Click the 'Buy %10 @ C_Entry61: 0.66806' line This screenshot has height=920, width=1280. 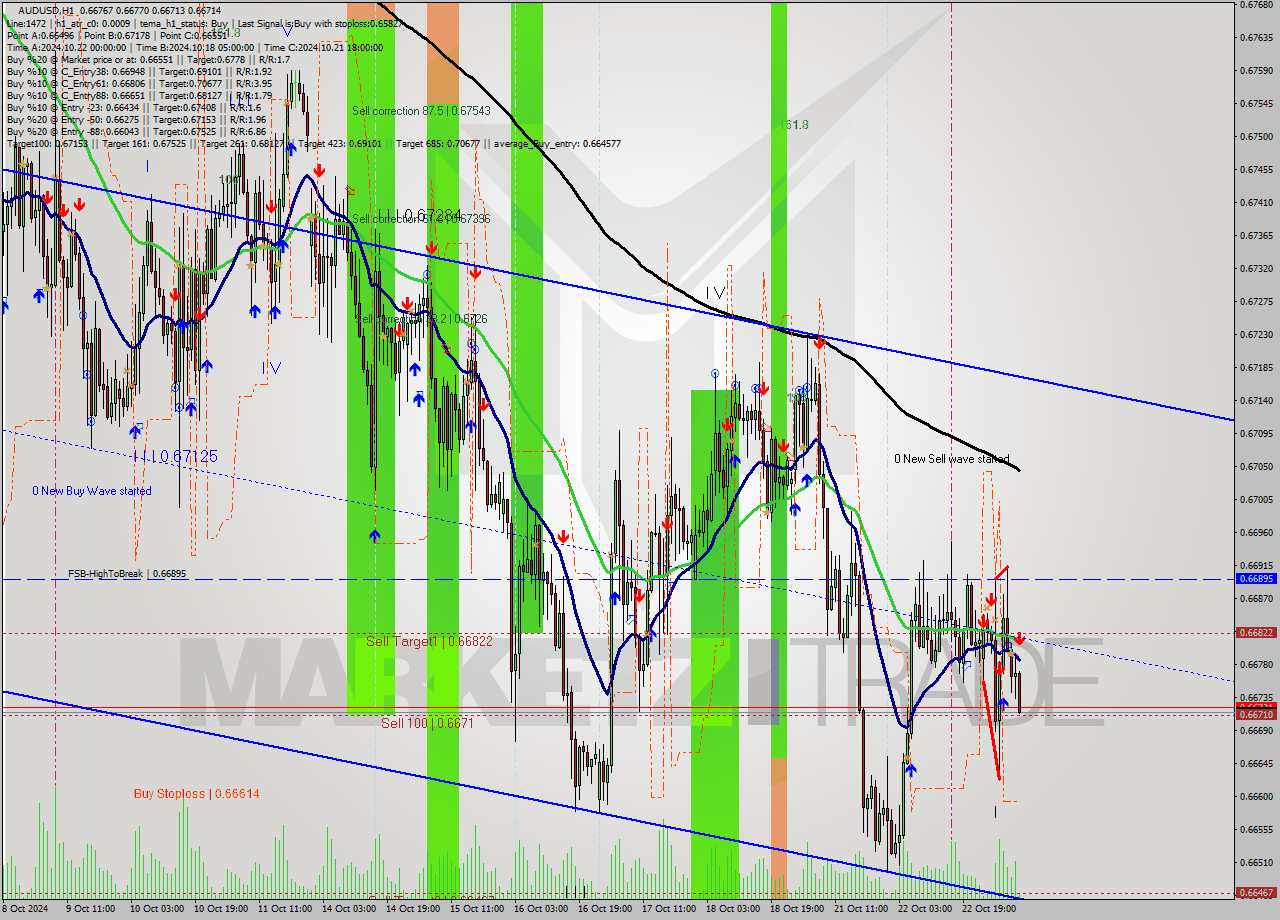coord(139,83)
